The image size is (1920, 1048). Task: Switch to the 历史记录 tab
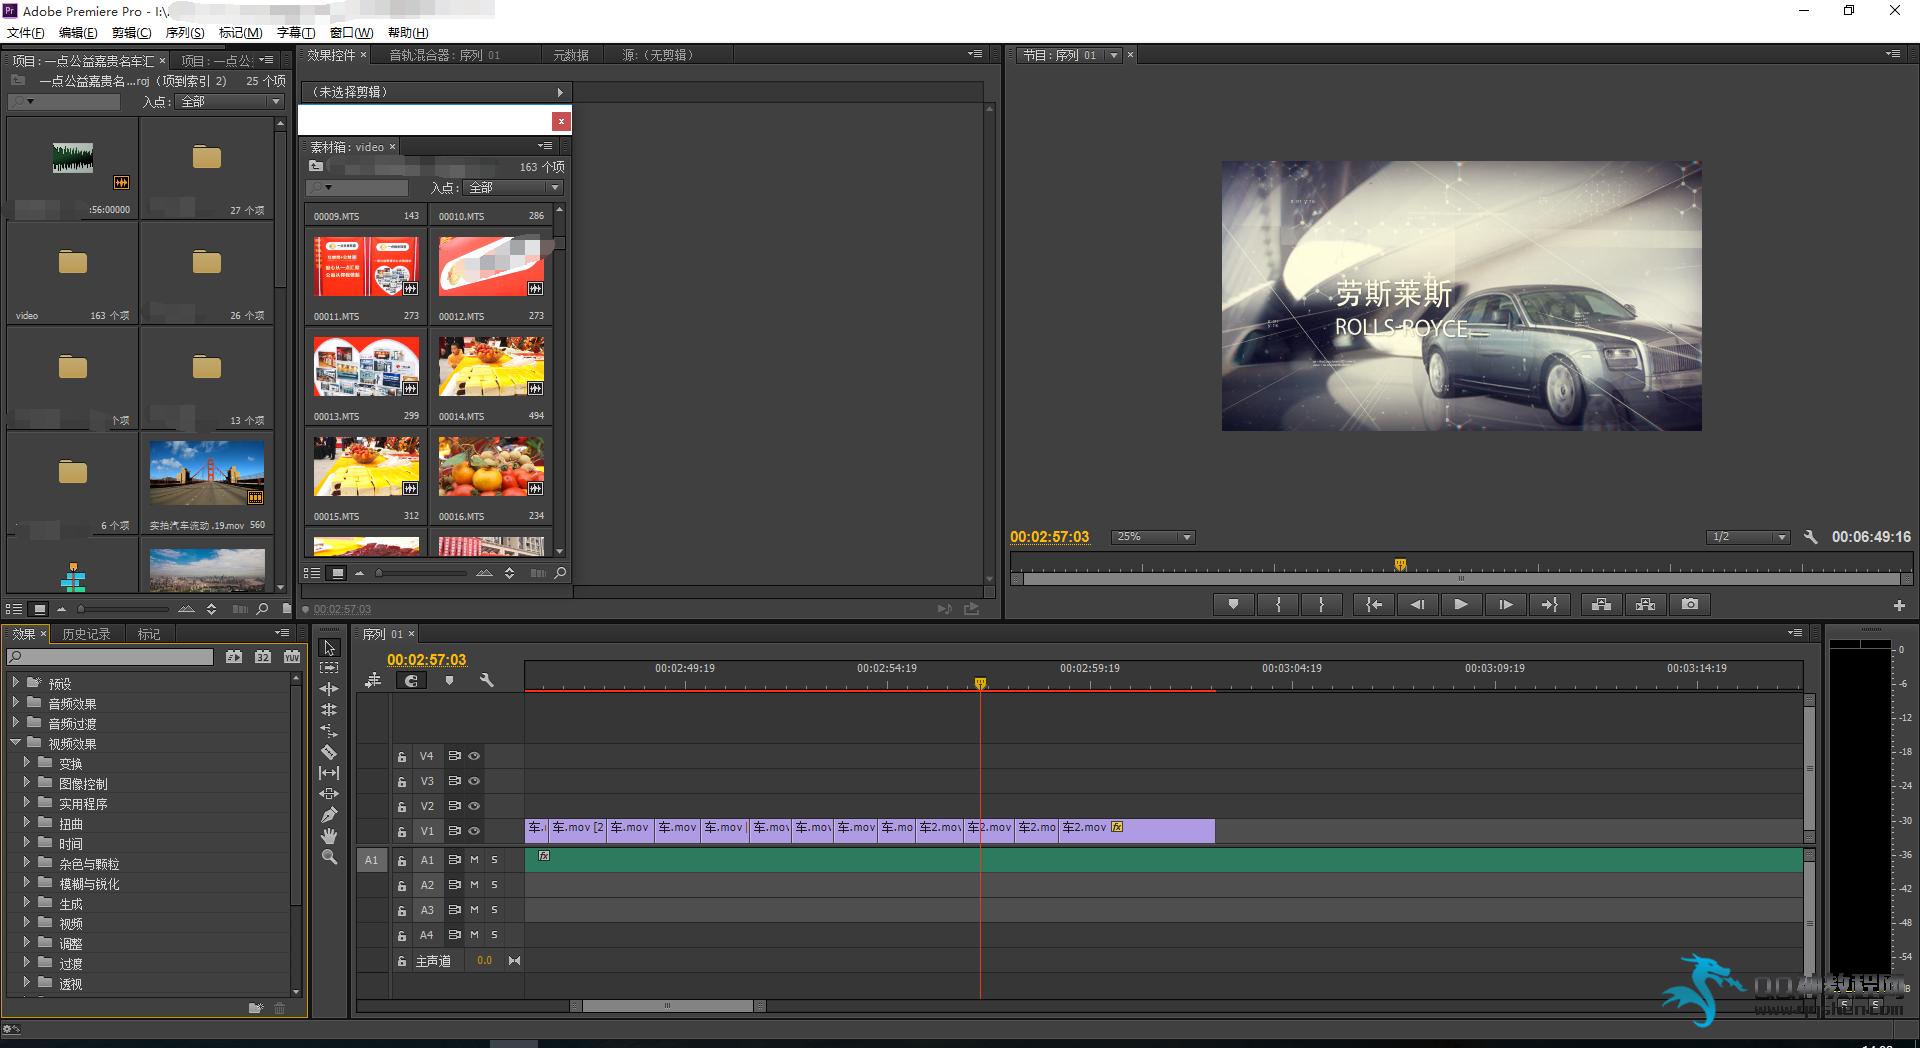(x=87, y=634)
